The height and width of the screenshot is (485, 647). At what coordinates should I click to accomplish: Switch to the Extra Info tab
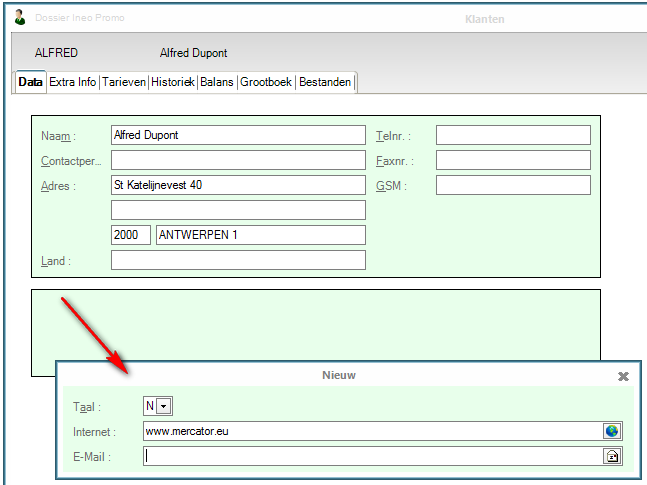click(x=73, y=82)
